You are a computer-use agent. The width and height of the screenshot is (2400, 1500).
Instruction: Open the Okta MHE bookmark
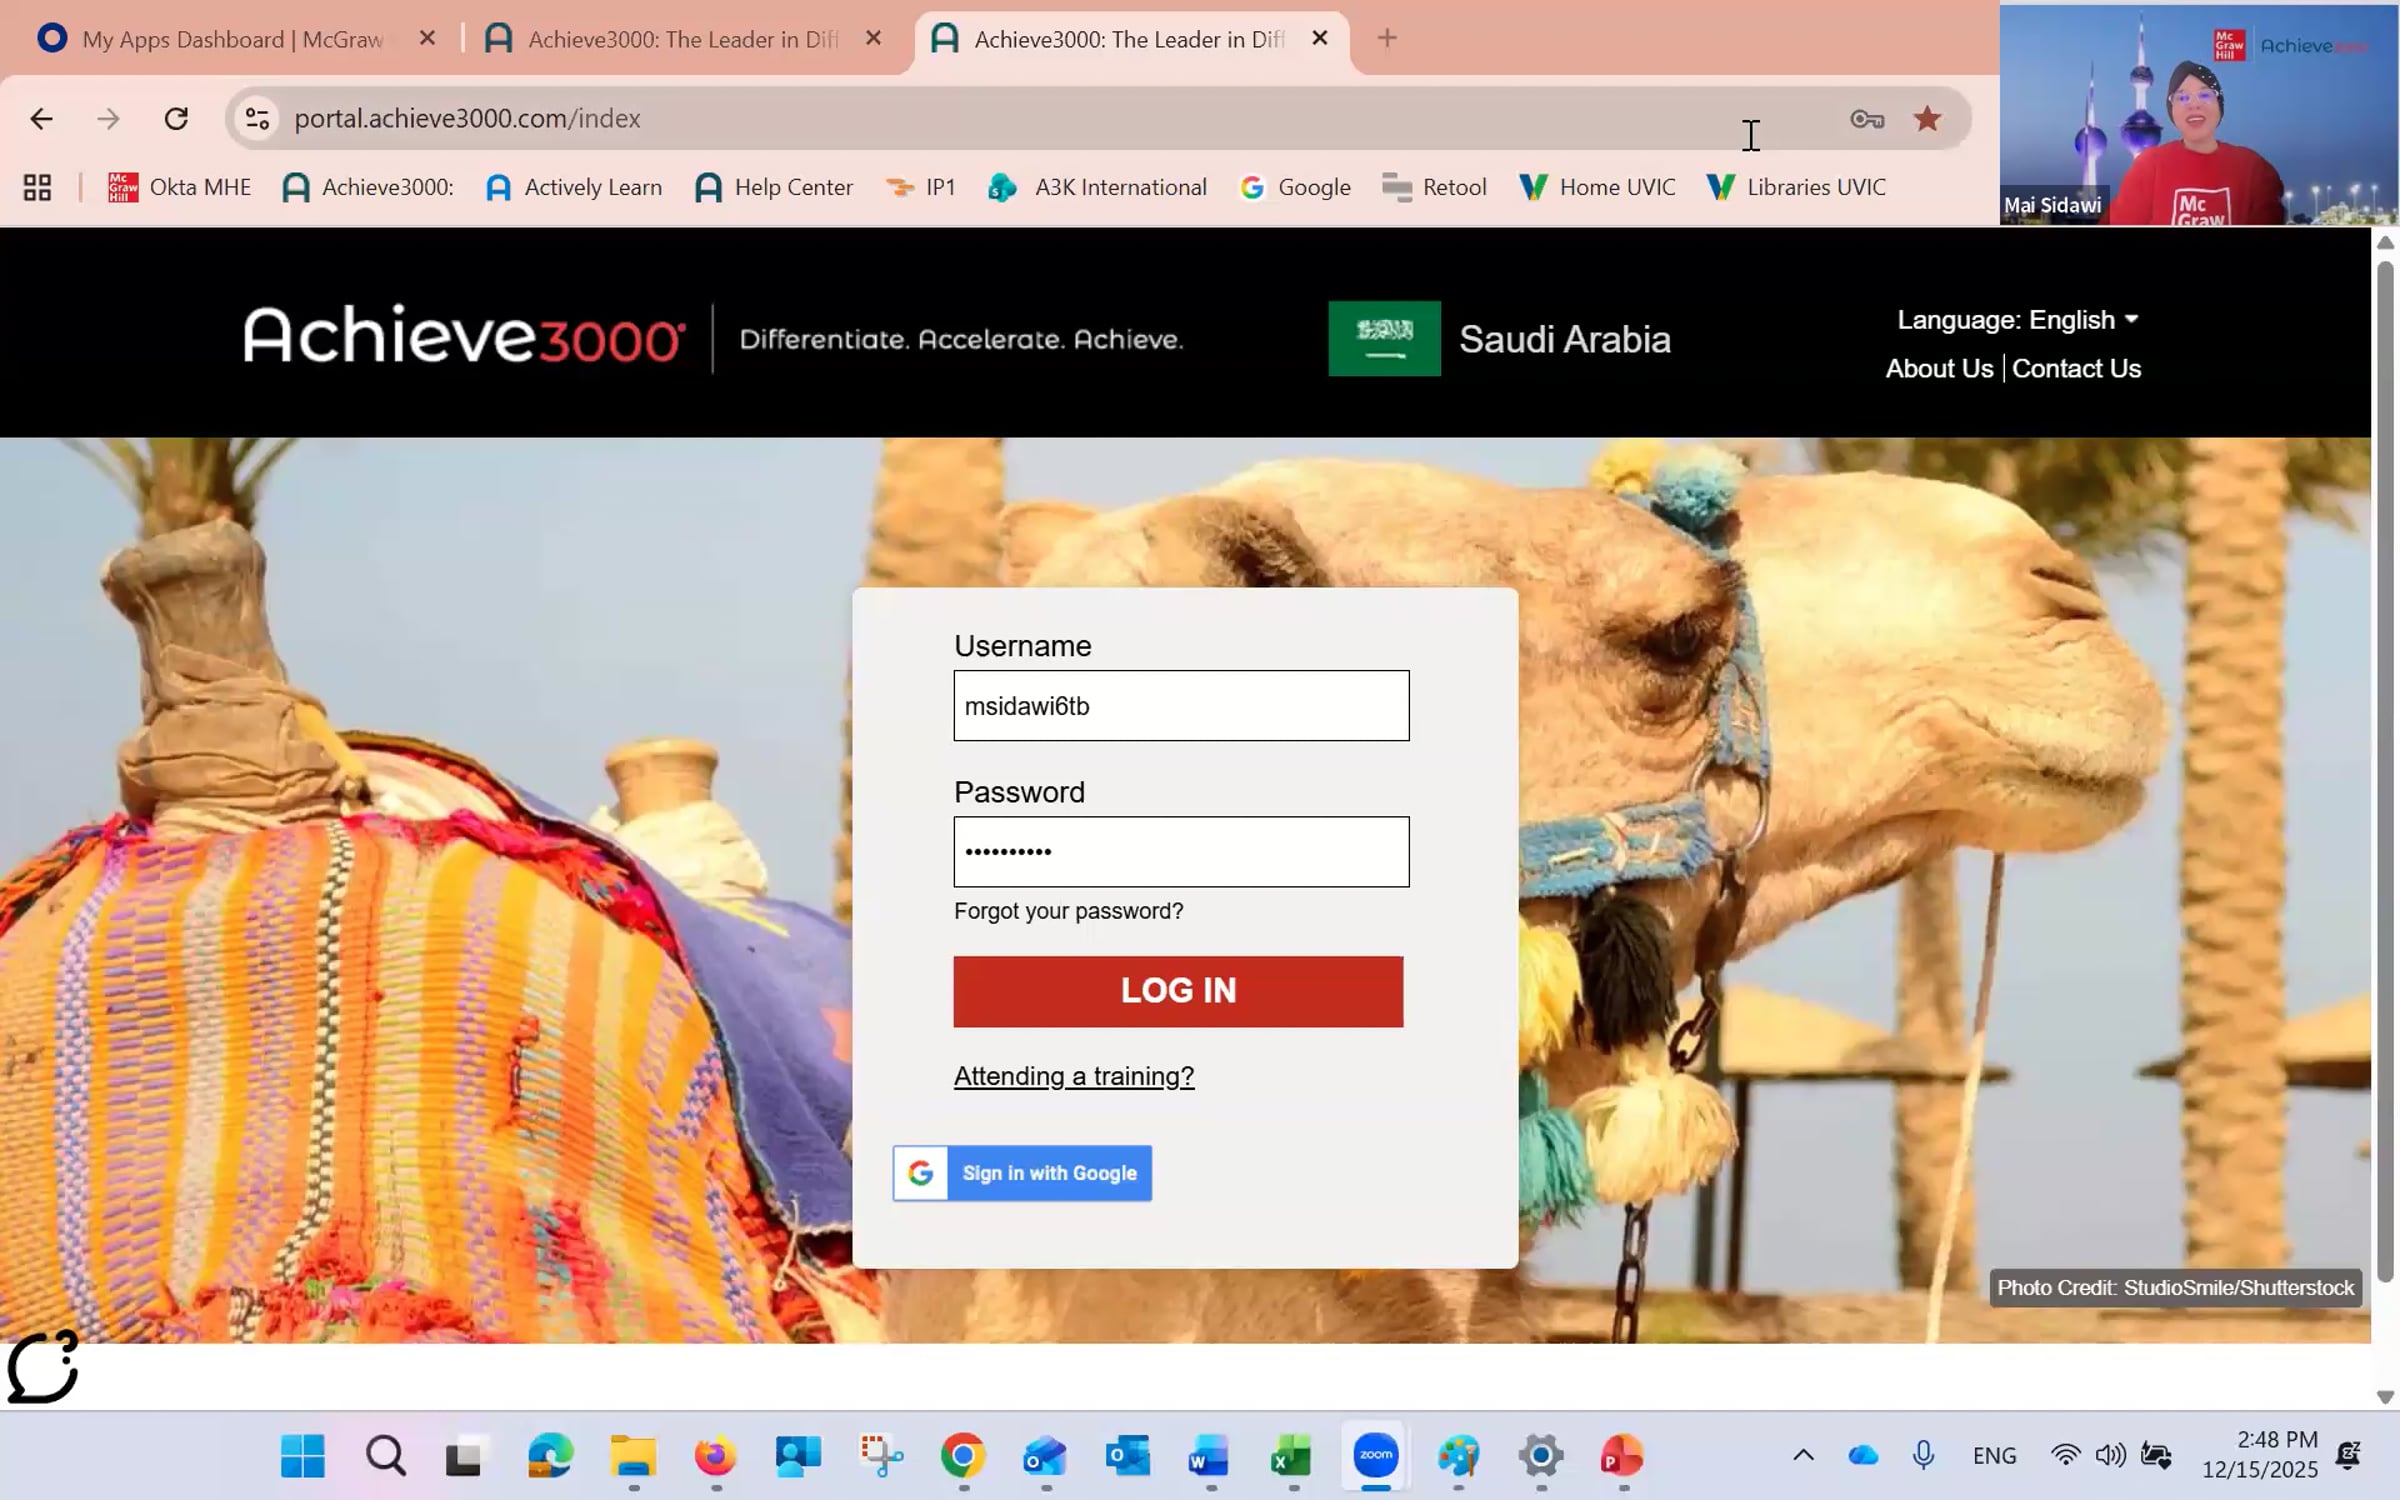click(x=180, y=187)
